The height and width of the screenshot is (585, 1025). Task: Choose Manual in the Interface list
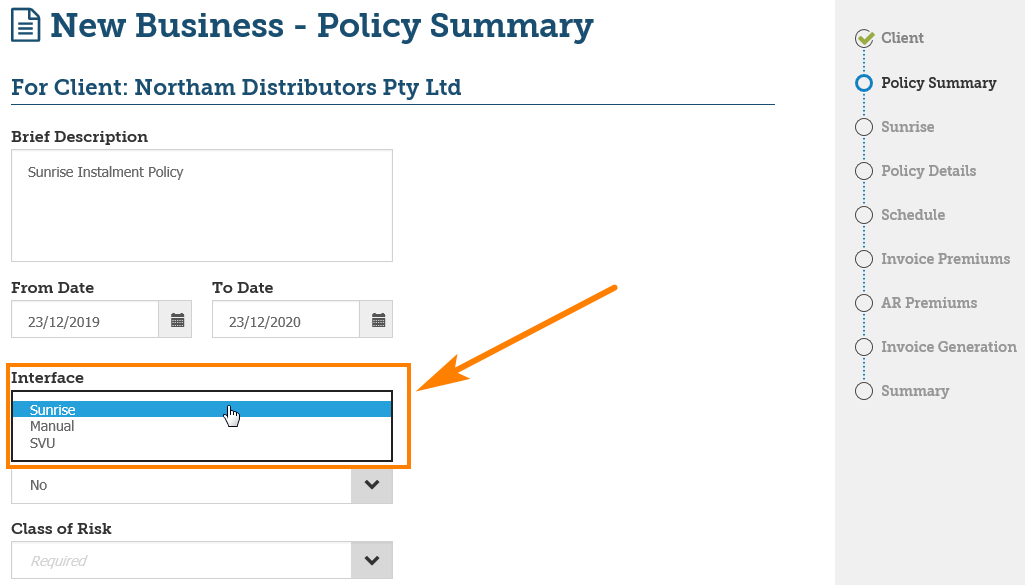[x=52, y=426]
